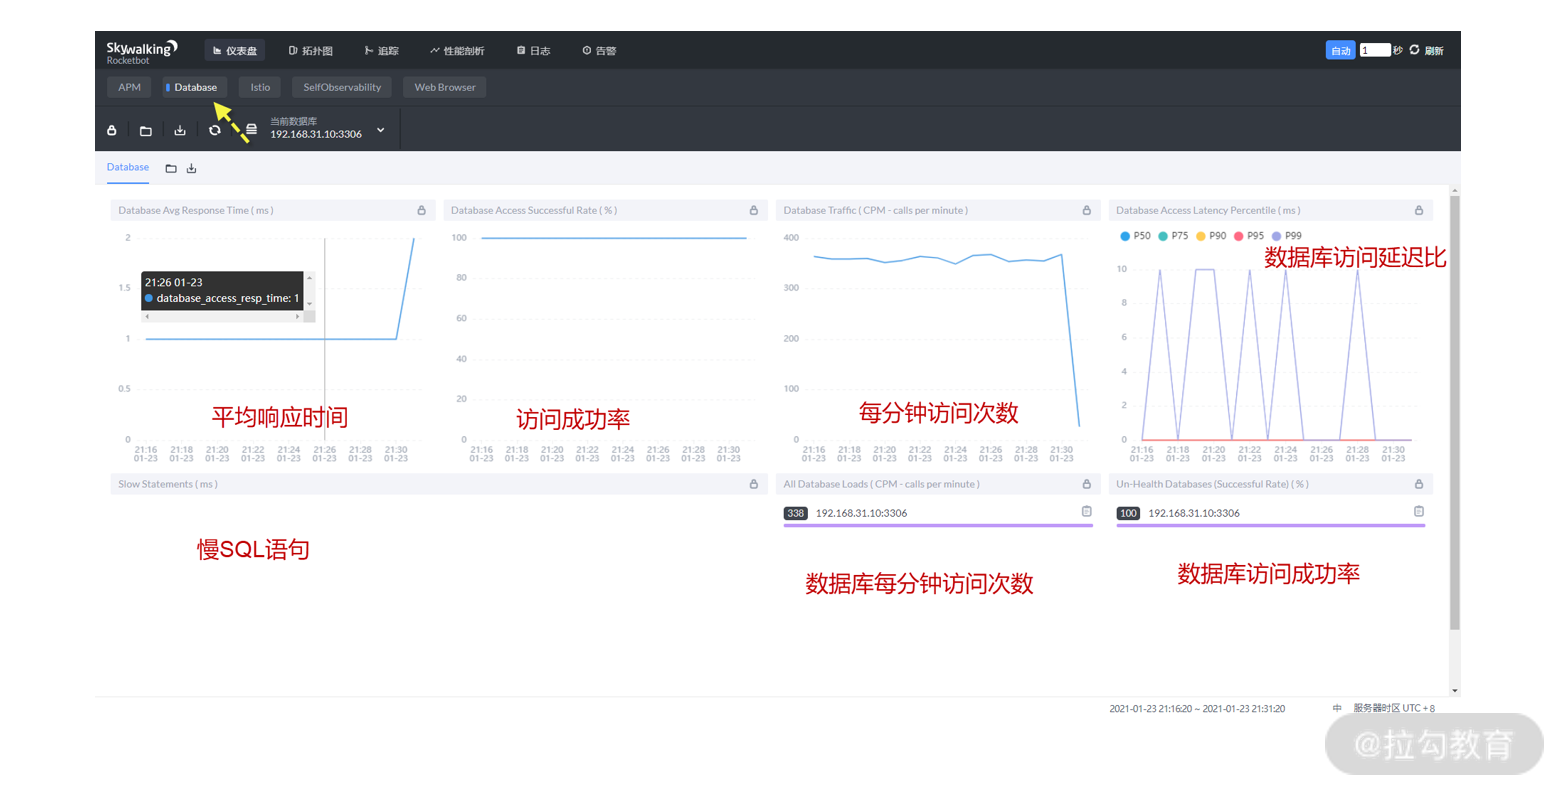Click lock icon on Un-Health Databases panel
This screenshot has width=1566, height=795.
(1419, 484)
